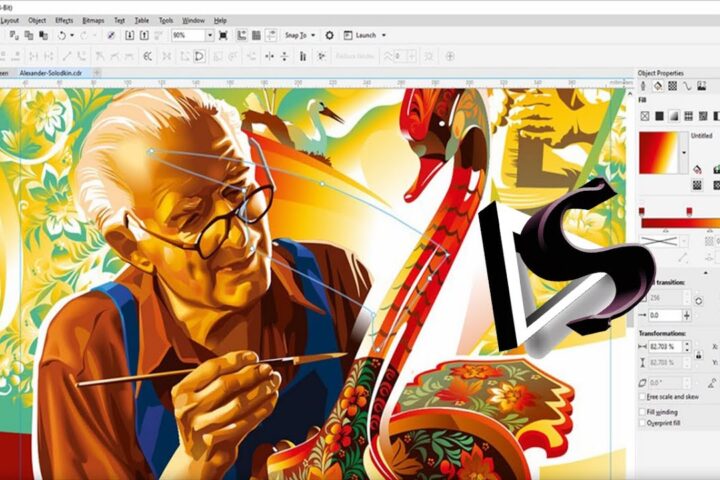Screen dimensions: 720x480
Task: Open the Table menu
Action: pyautogui.click(x=141, y=20)
